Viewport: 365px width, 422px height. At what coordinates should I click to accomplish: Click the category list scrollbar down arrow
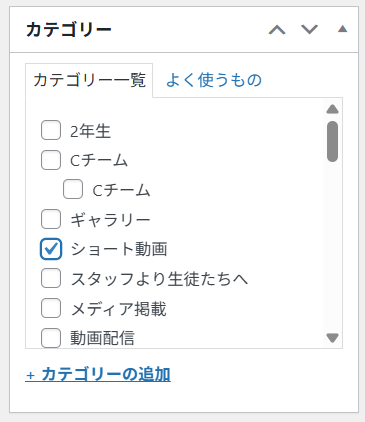332,338
